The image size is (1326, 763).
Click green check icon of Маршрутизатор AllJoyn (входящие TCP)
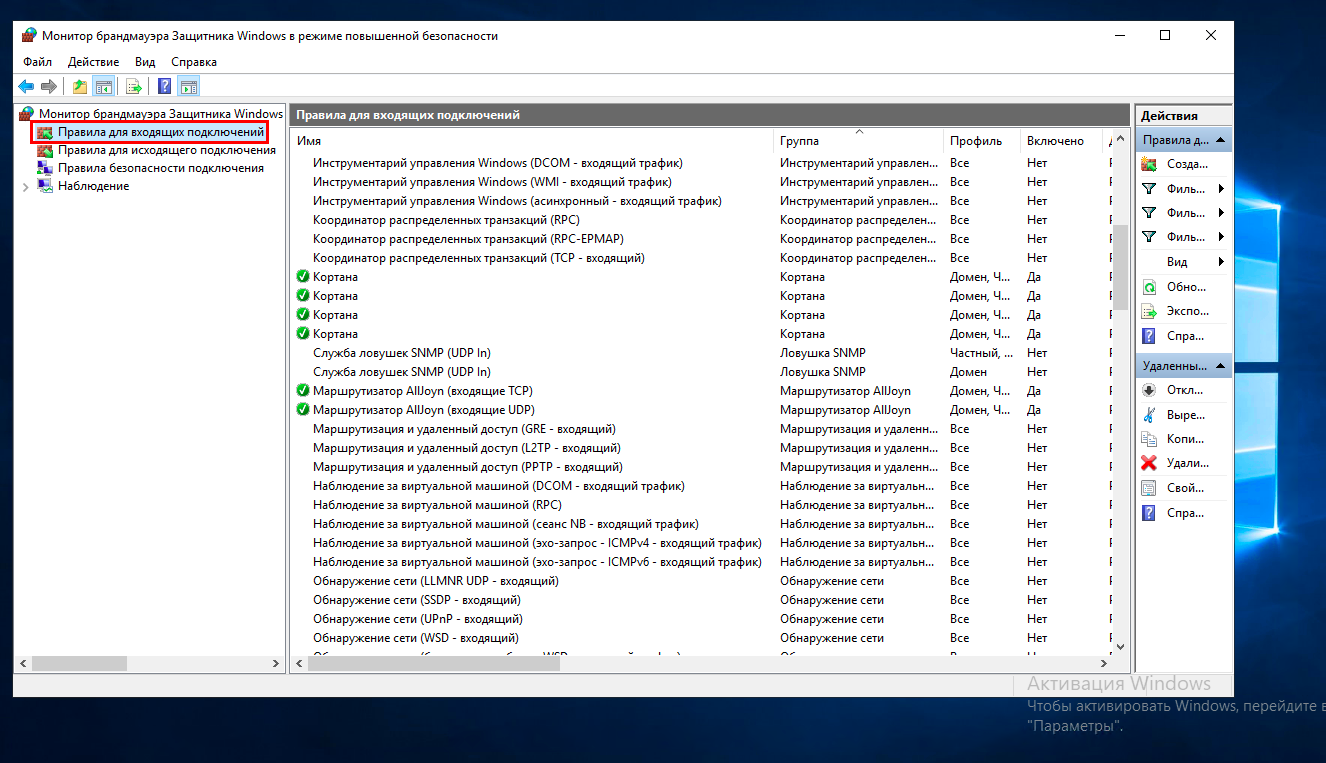point(303,391)
